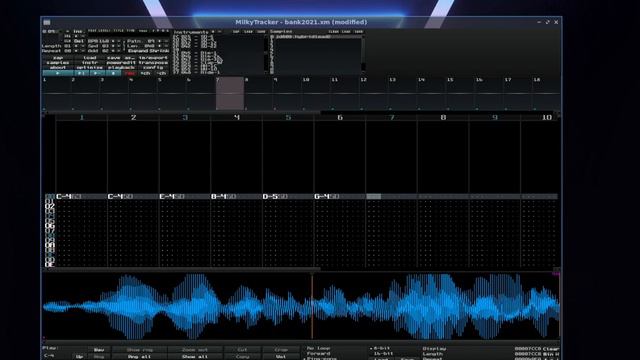Click the instruments list scrollbar
The height and width of the screenshot is (360, 640).
point(266,54)
